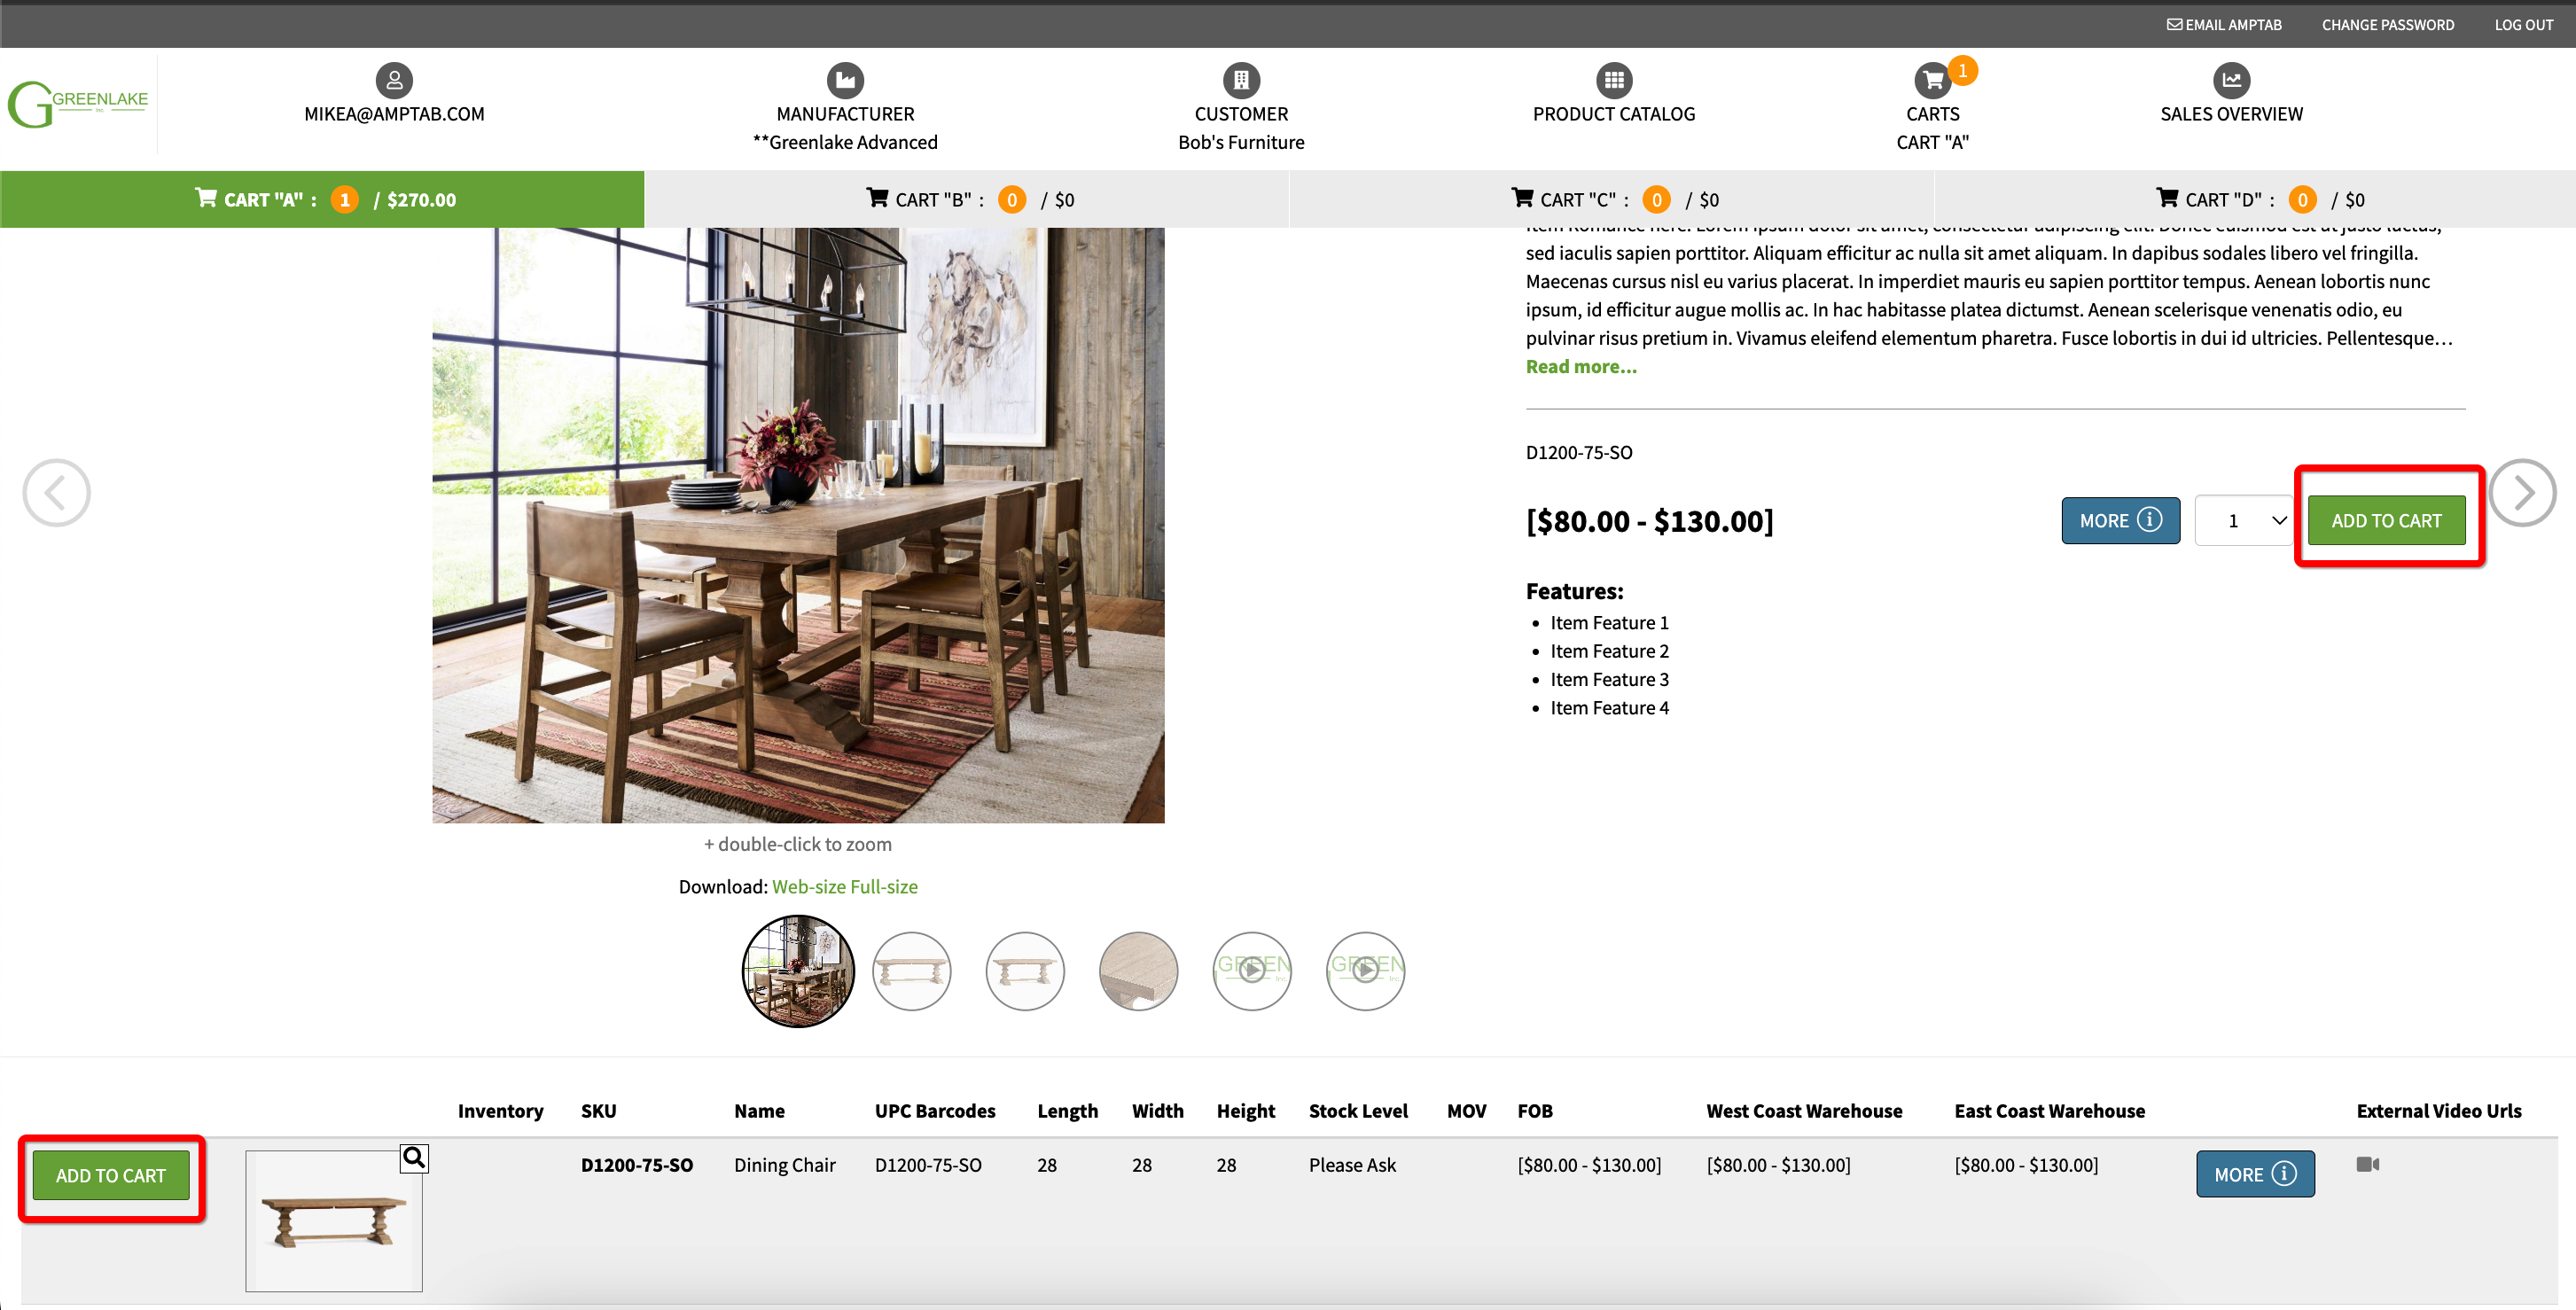
Task: Click the Customer building icon
Action: [1241, 80]
